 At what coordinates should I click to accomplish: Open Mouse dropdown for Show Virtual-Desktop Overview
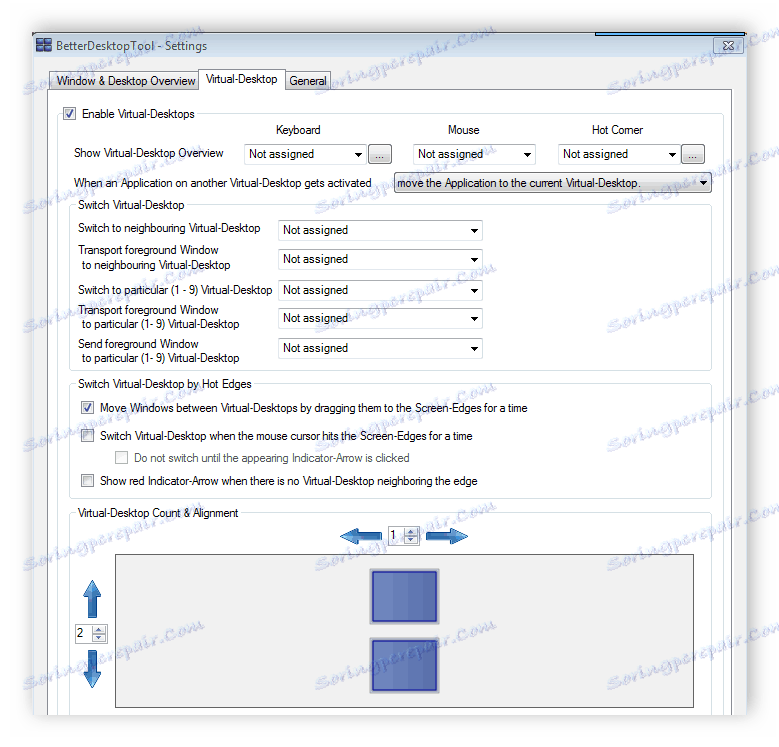(x=474, y=154)
